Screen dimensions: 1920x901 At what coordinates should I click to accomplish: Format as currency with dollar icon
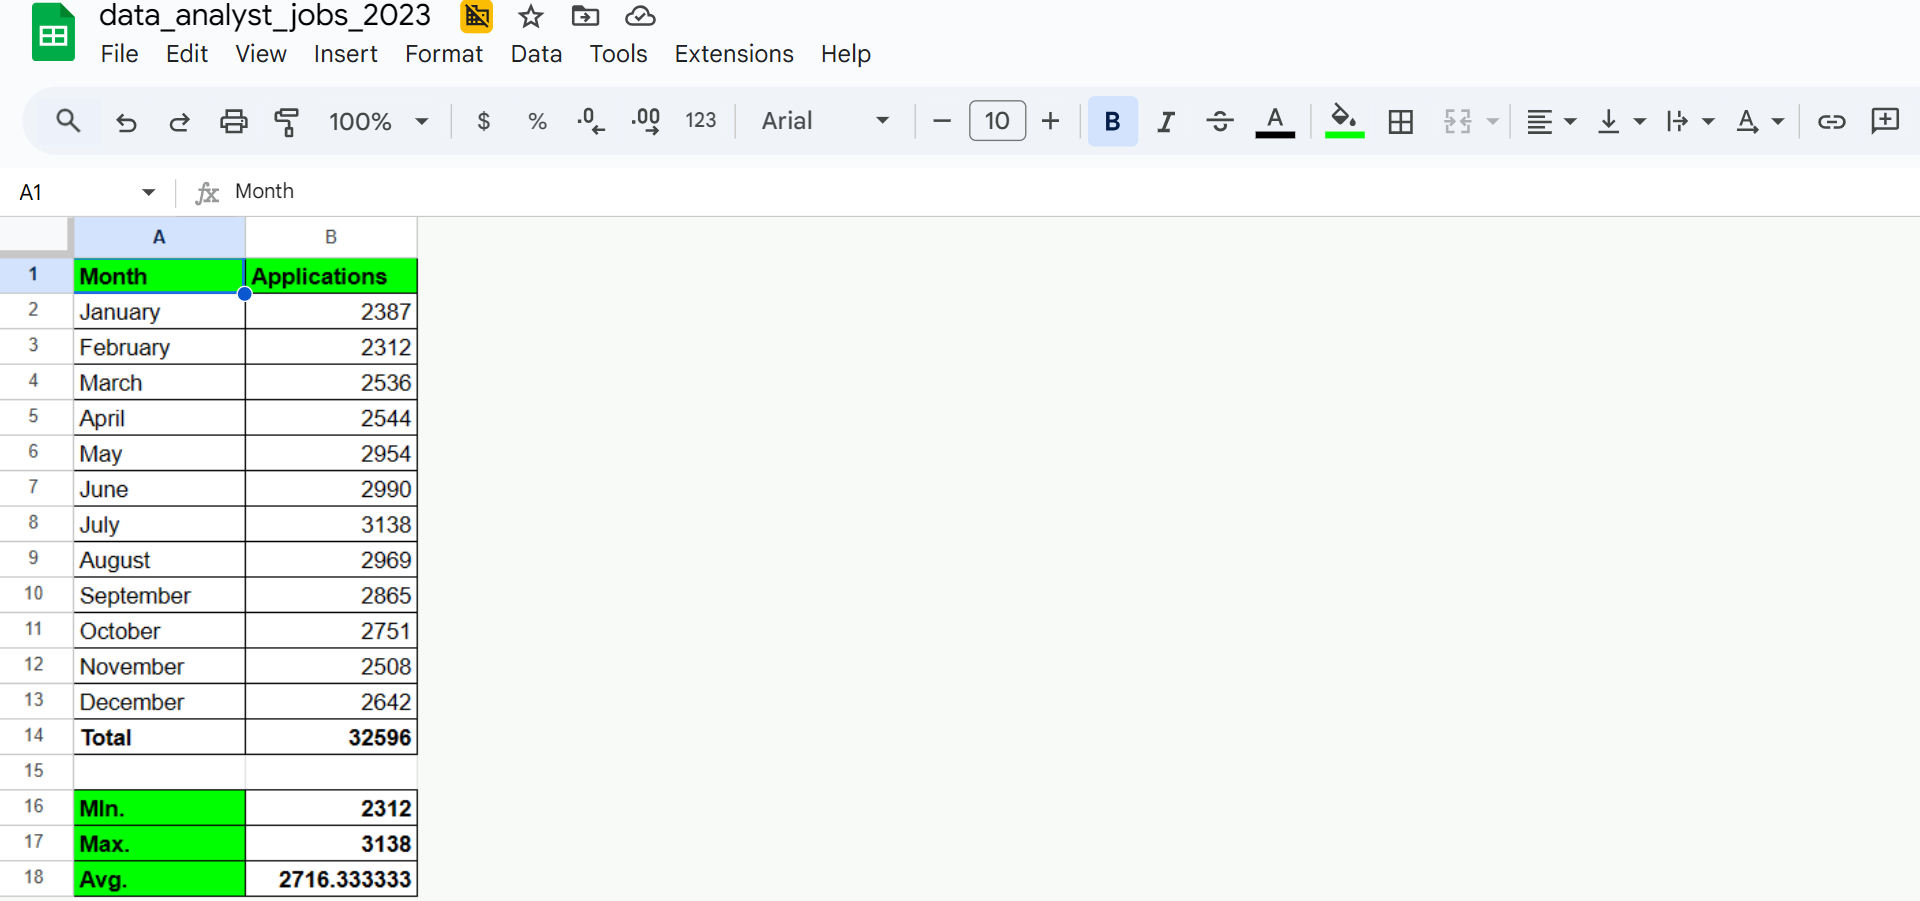[484, 121]
